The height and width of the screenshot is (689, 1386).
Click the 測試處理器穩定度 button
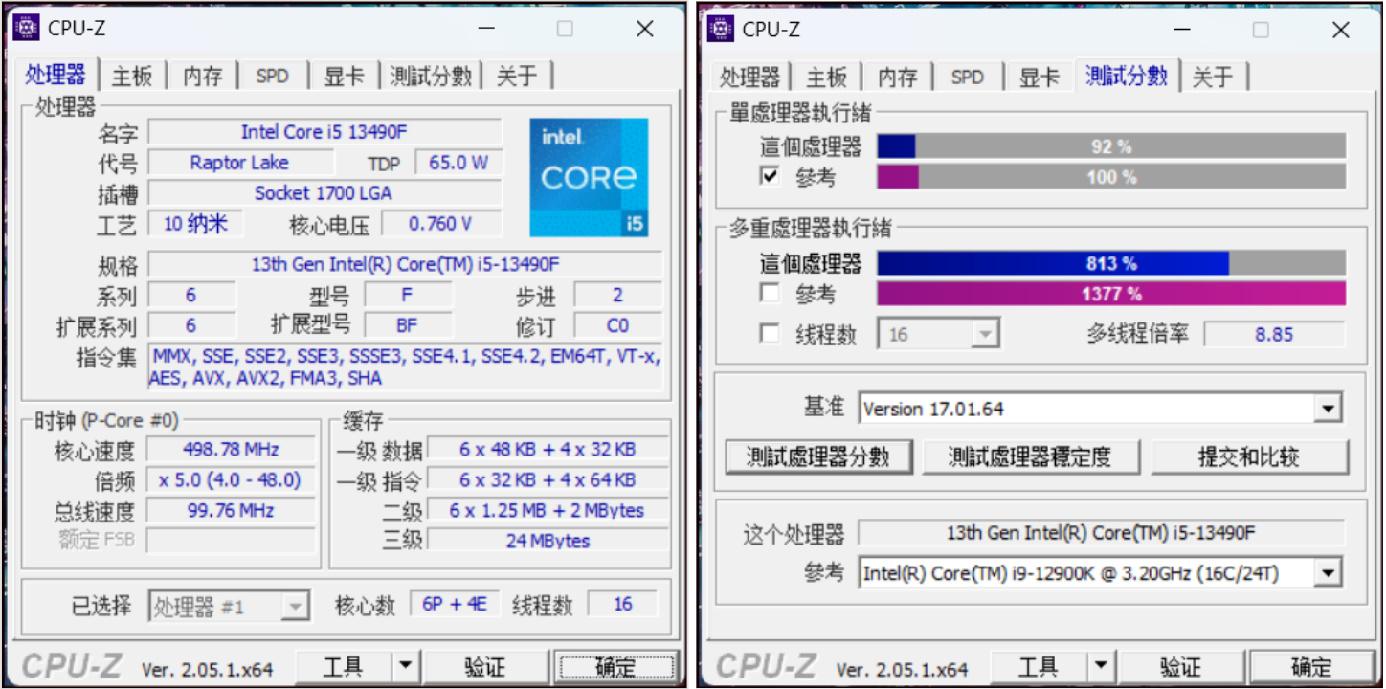[x=1030, y=457]
